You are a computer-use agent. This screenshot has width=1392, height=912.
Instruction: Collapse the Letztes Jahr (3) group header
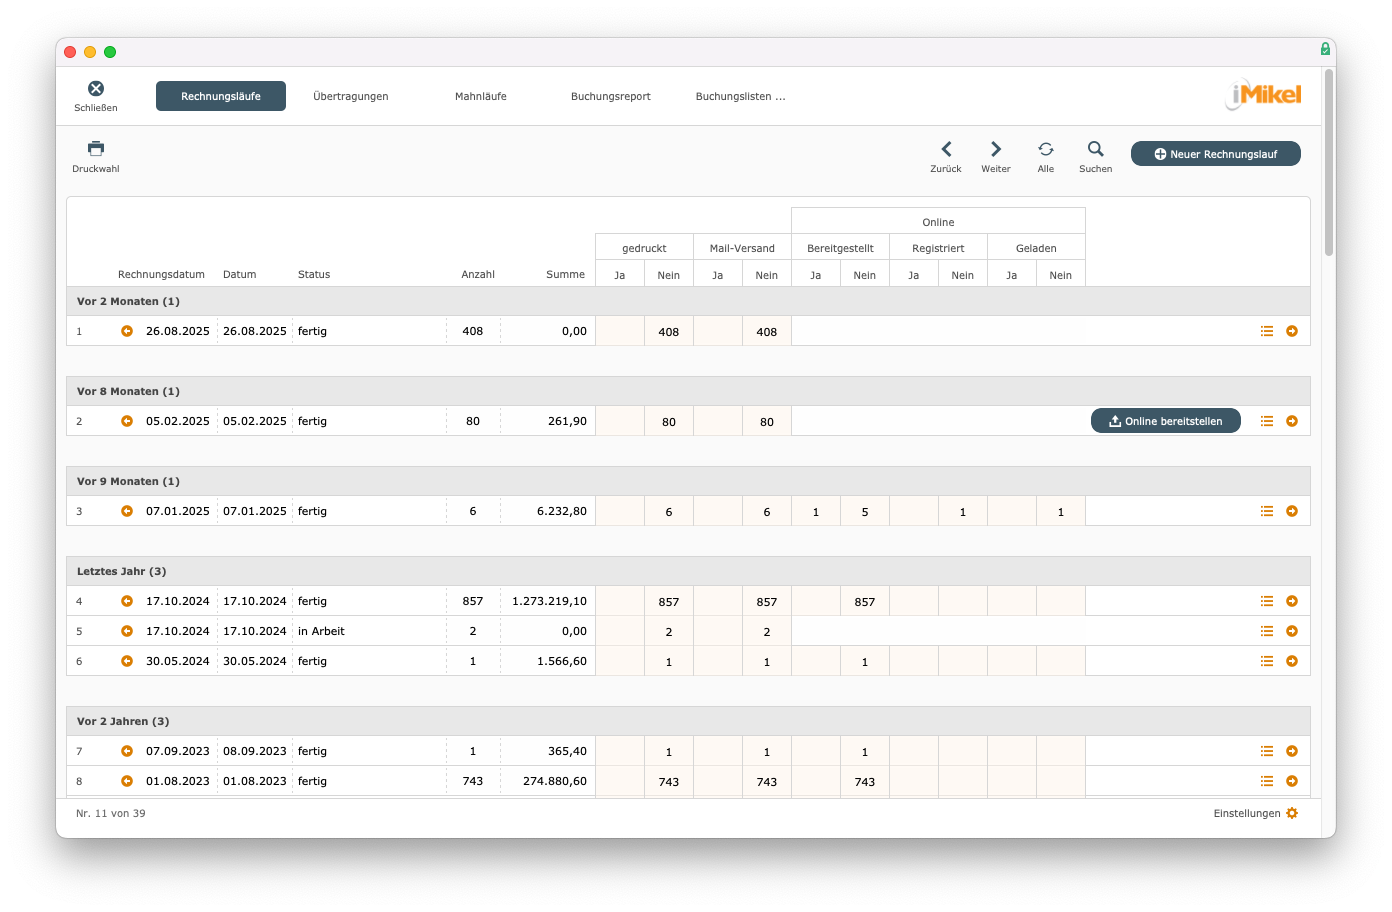pos(122,571)
